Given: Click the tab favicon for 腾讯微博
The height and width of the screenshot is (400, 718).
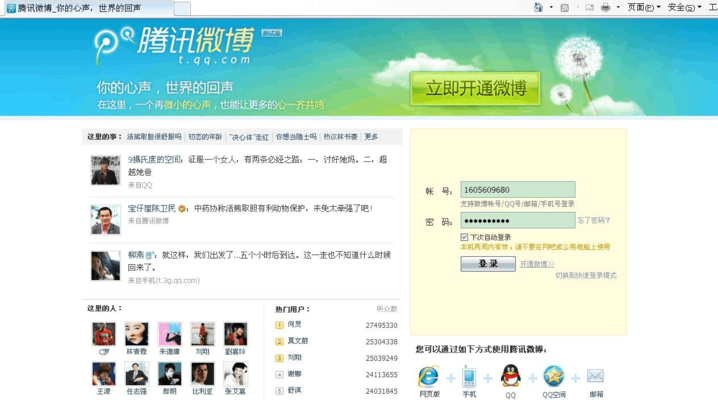Looking at the screenshot, I should click(x=11, y=8).
